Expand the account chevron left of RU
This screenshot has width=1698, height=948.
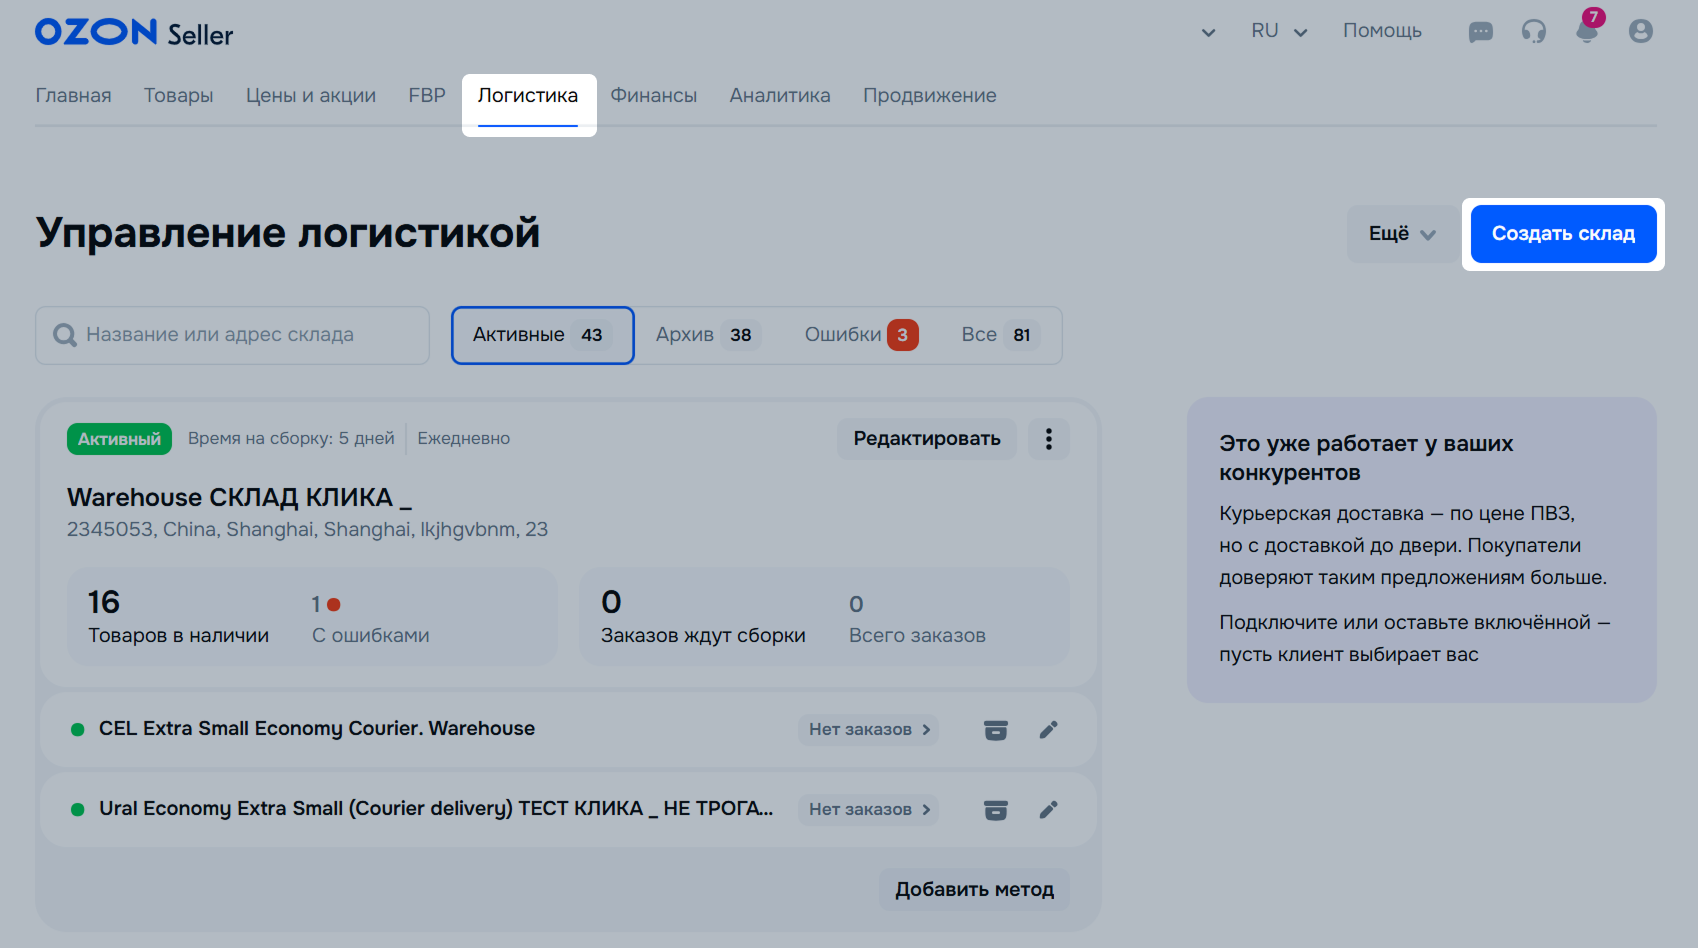(x=1208, y=32)
